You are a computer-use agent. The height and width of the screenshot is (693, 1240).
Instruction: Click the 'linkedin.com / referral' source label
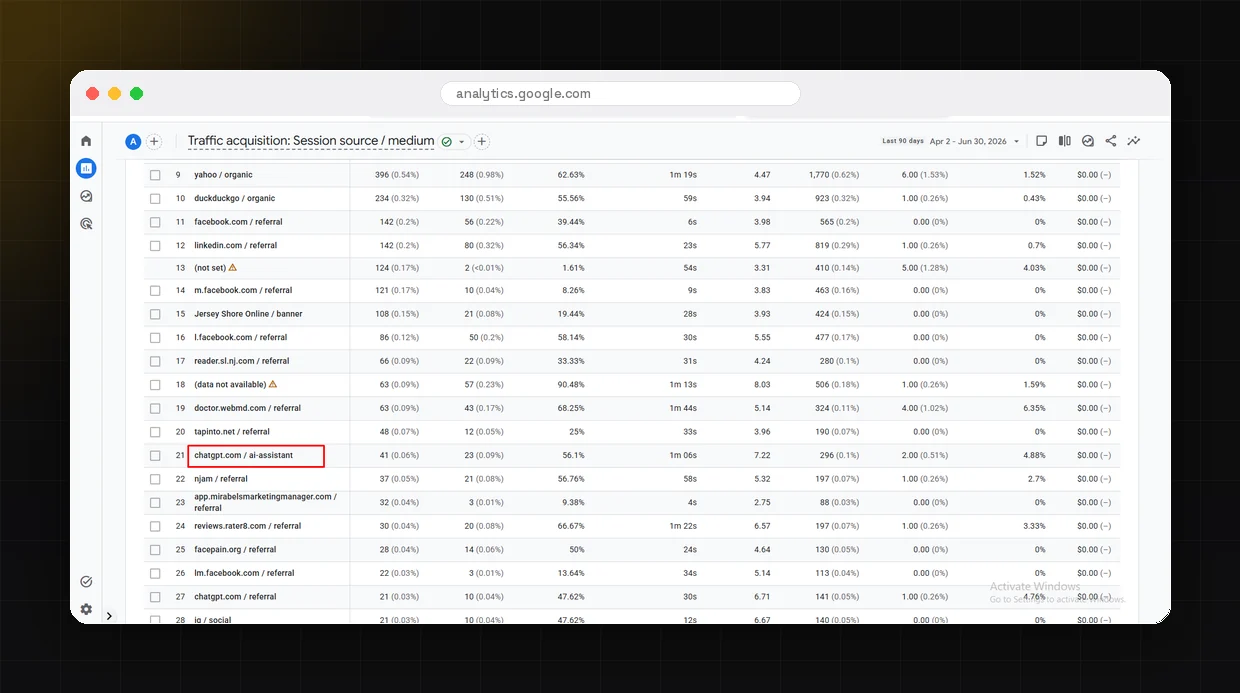(236, 245)
